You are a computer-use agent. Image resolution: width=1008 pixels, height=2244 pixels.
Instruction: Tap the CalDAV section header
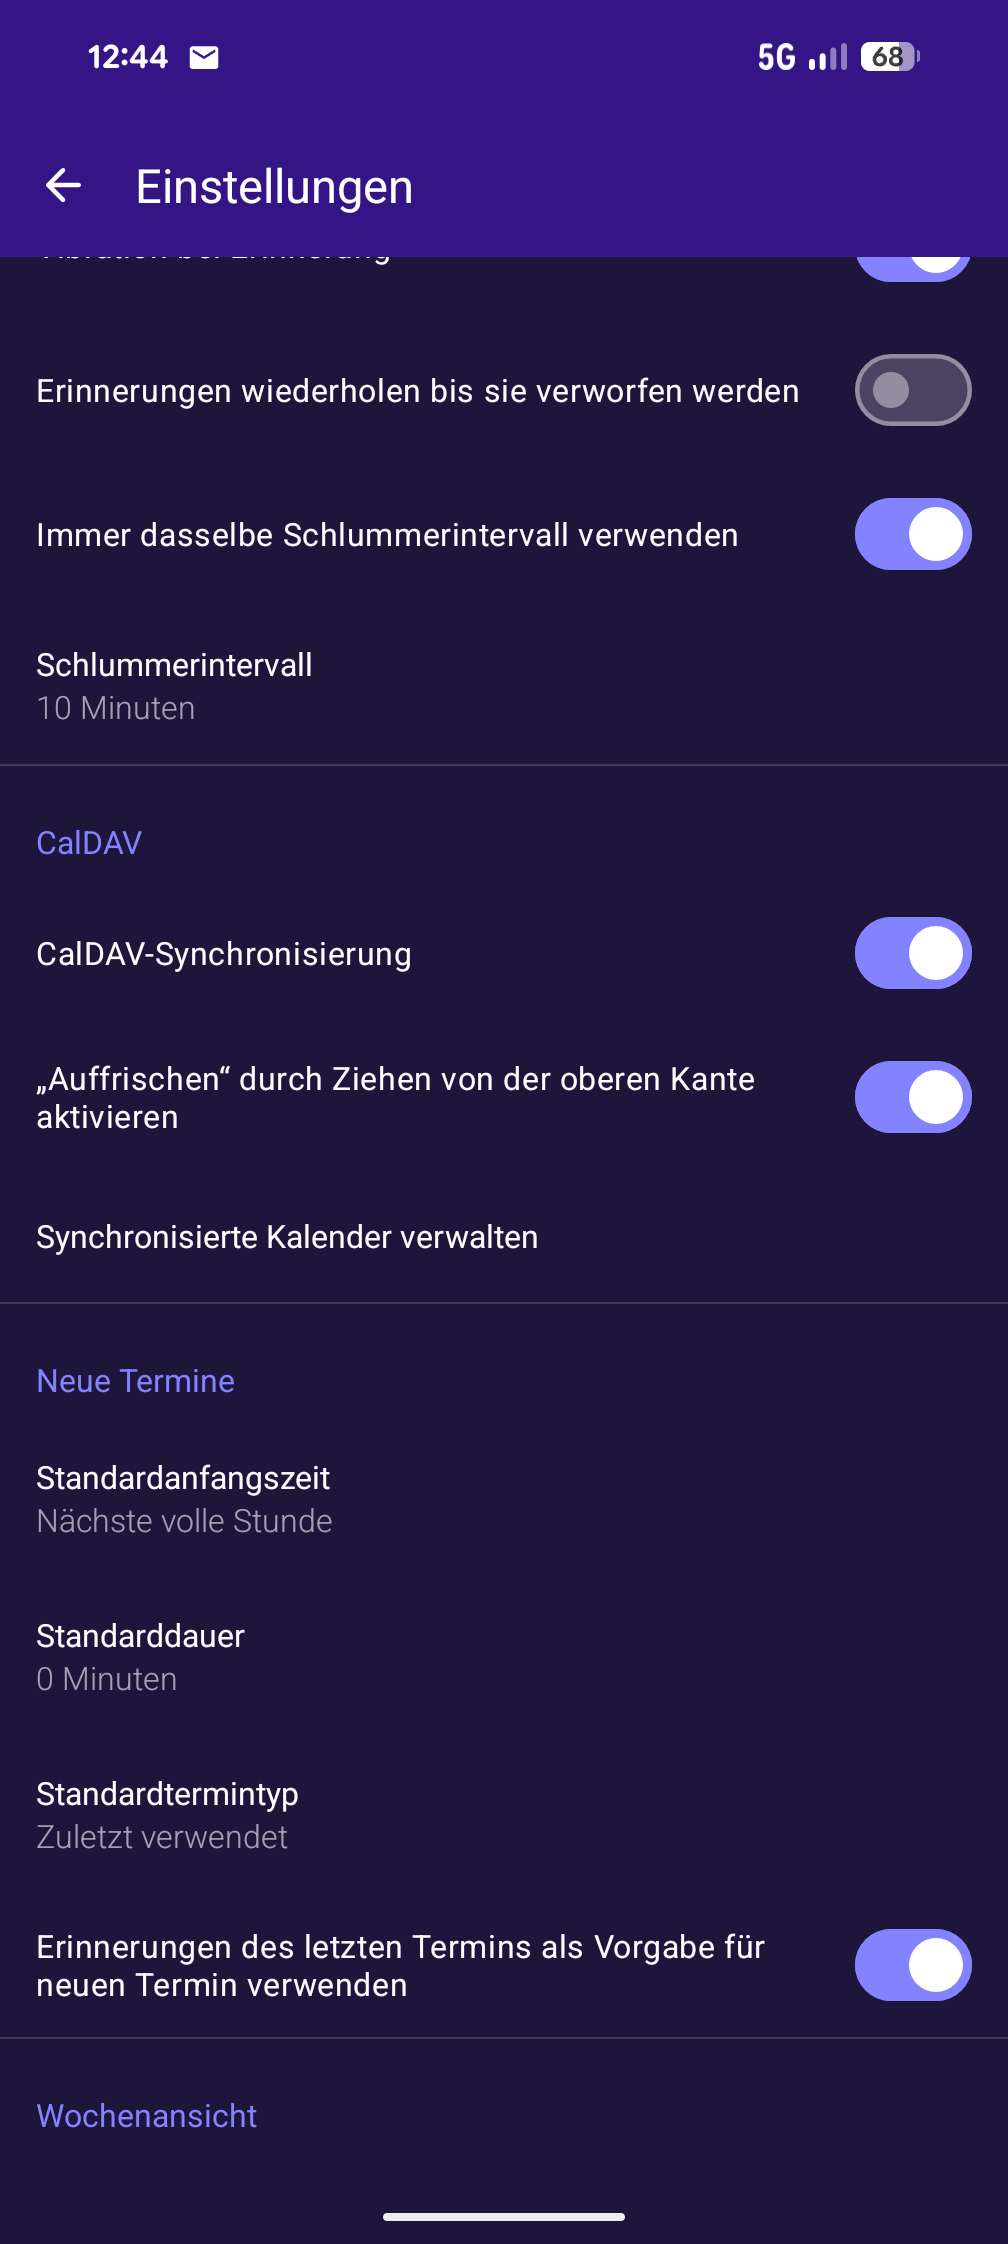tap(89, 843)
